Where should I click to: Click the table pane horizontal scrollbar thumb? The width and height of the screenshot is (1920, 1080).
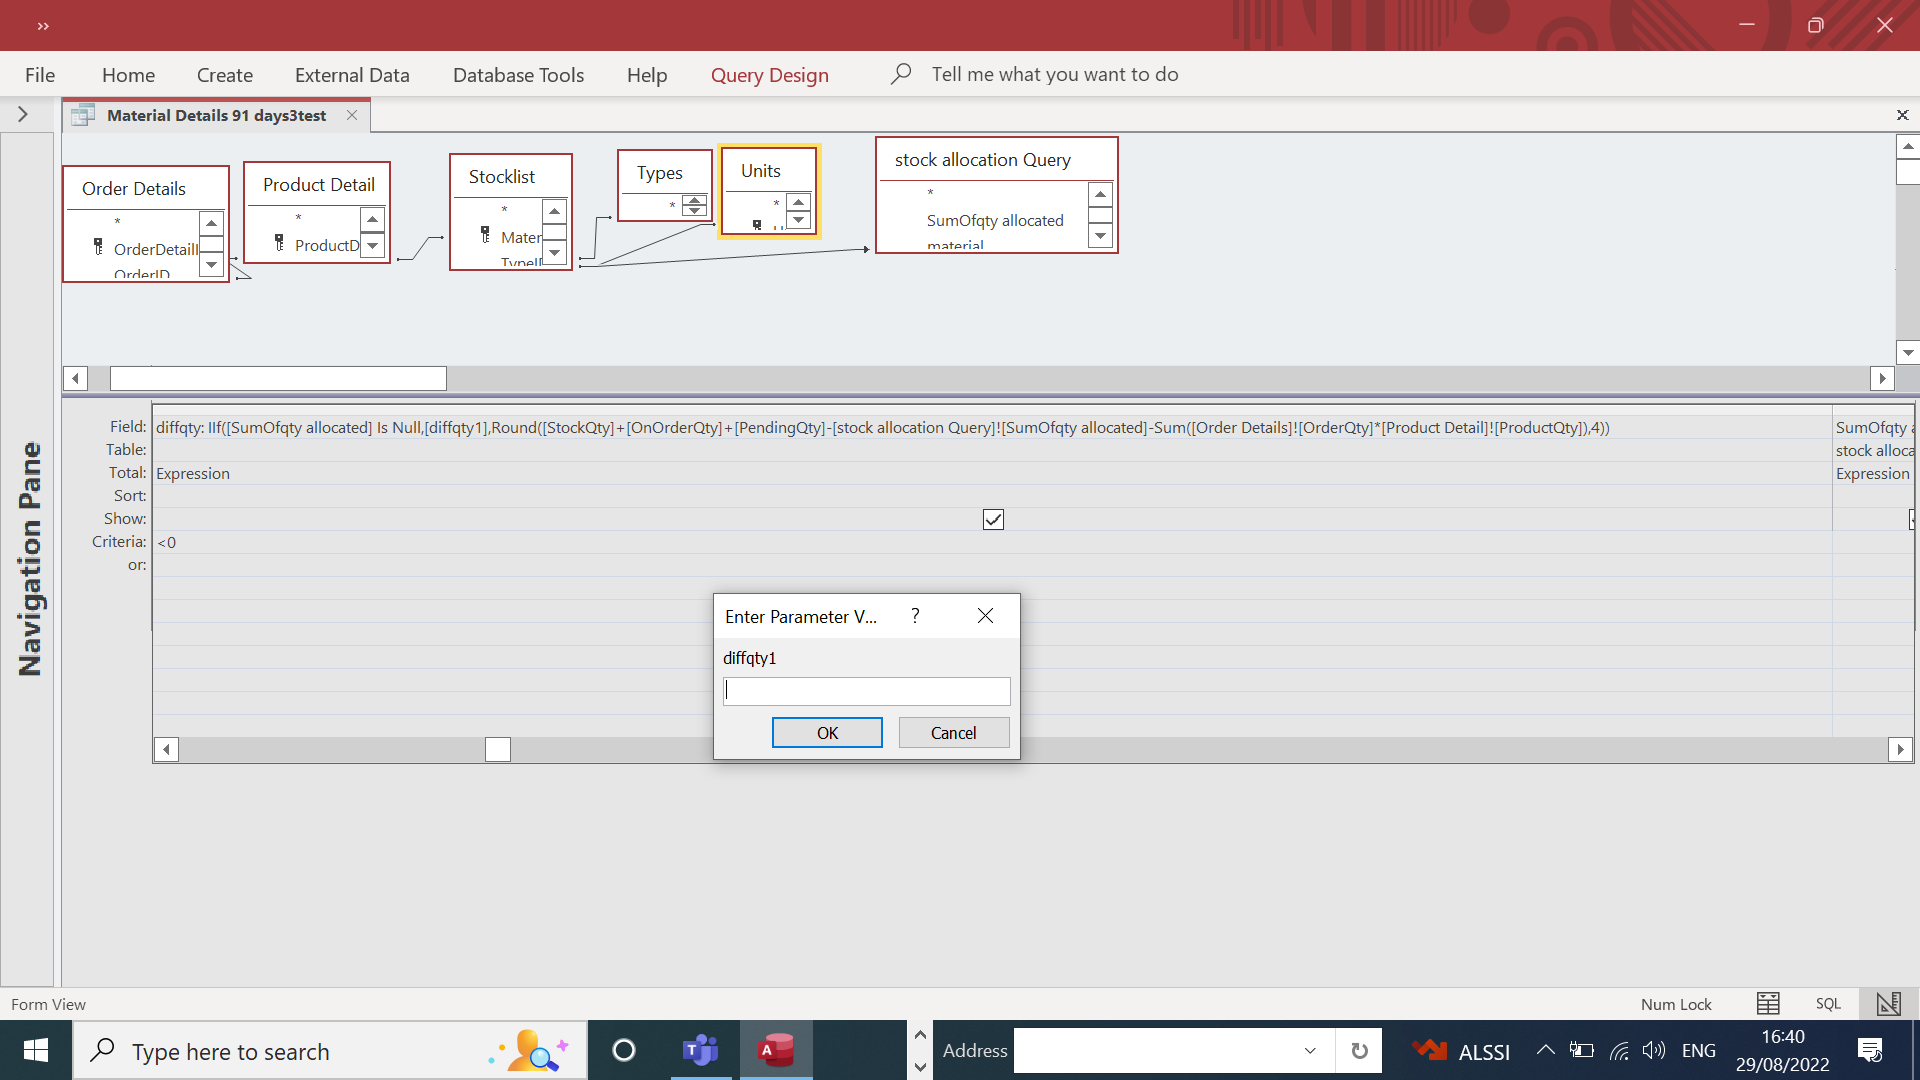pos(278,378)
